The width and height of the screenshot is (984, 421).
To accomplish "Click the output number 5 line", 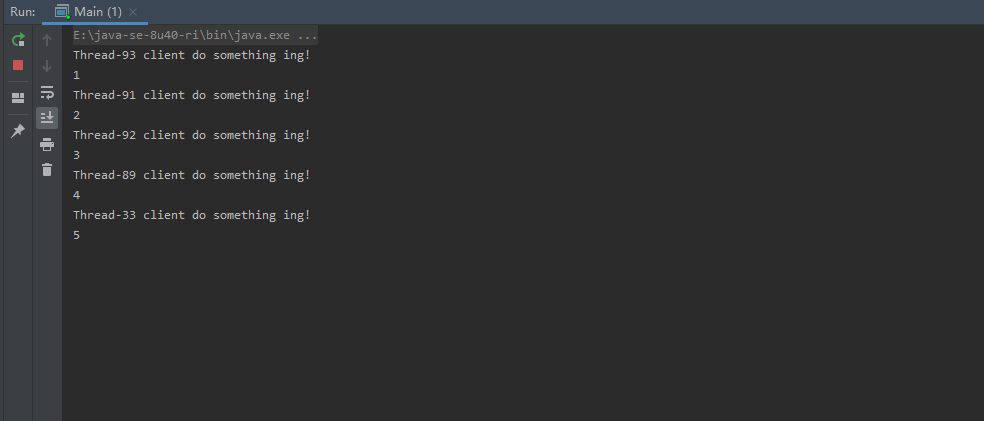I will [77, 235].
